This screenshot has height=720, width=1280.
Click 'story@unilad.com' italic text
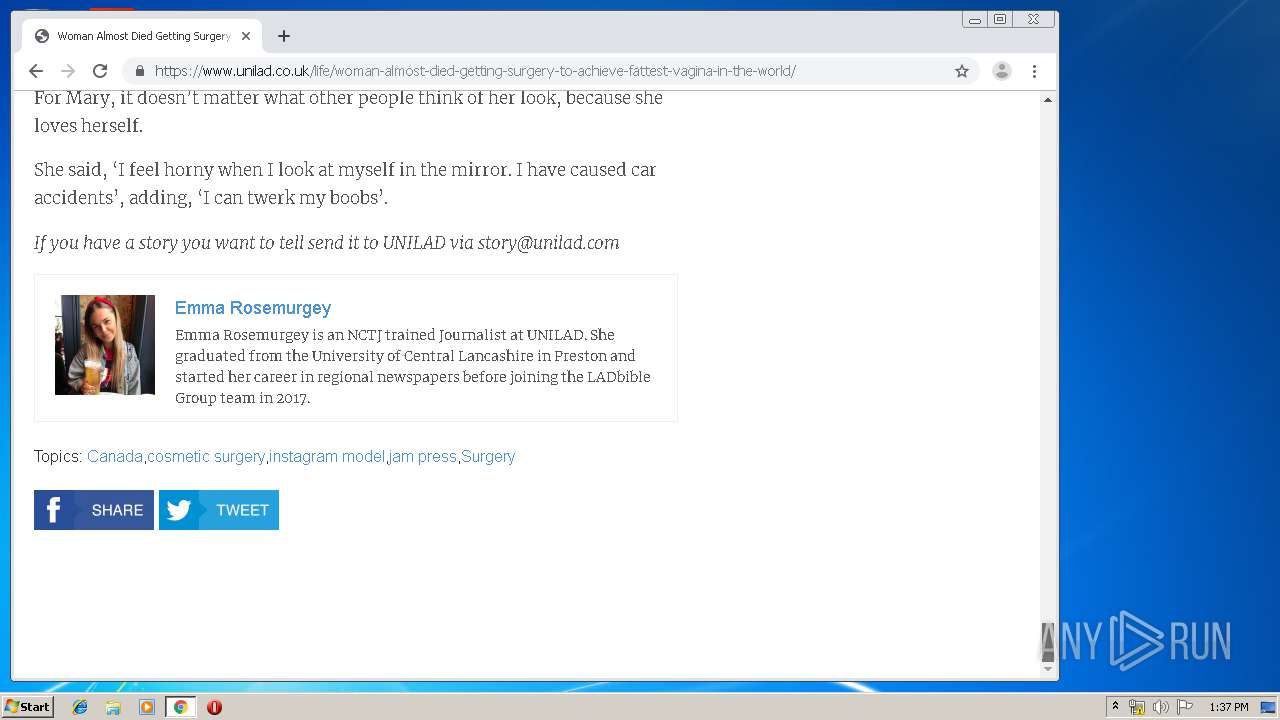coord(548,243)
